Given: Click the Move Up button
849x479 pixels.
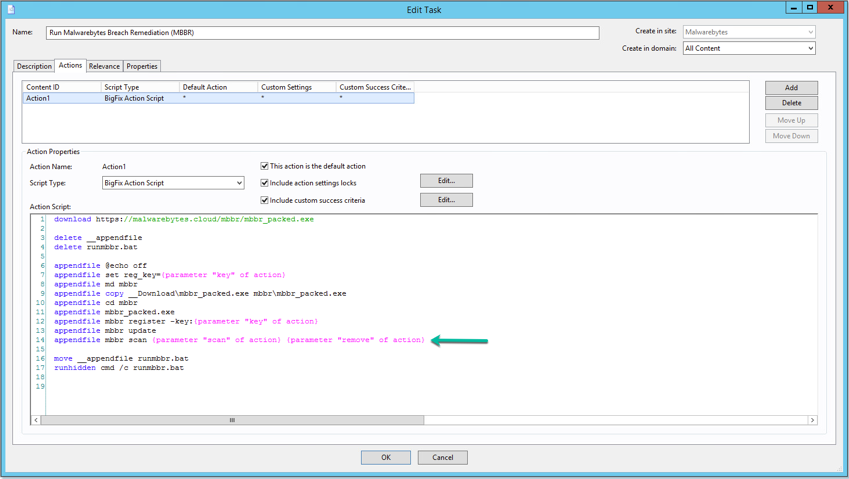Looking at the screenshot, I should pyautogui.click(x=791, y=120).
